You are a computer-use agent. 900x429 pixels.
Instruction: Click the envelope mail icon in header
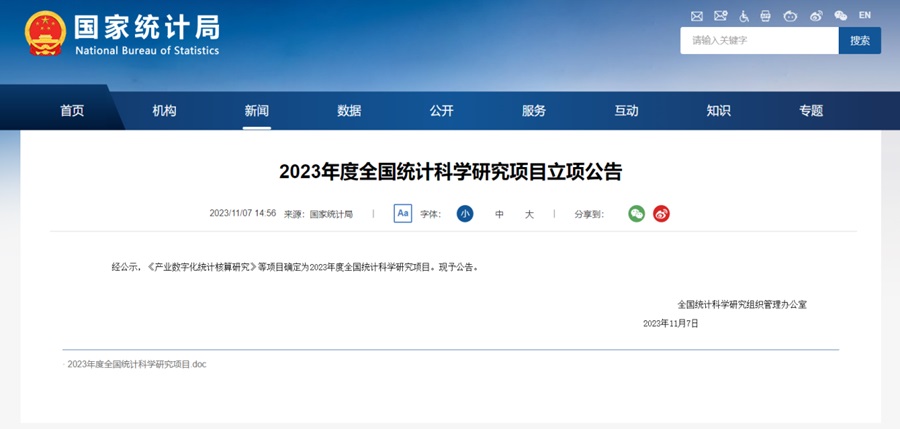click(x=697, y=16)
